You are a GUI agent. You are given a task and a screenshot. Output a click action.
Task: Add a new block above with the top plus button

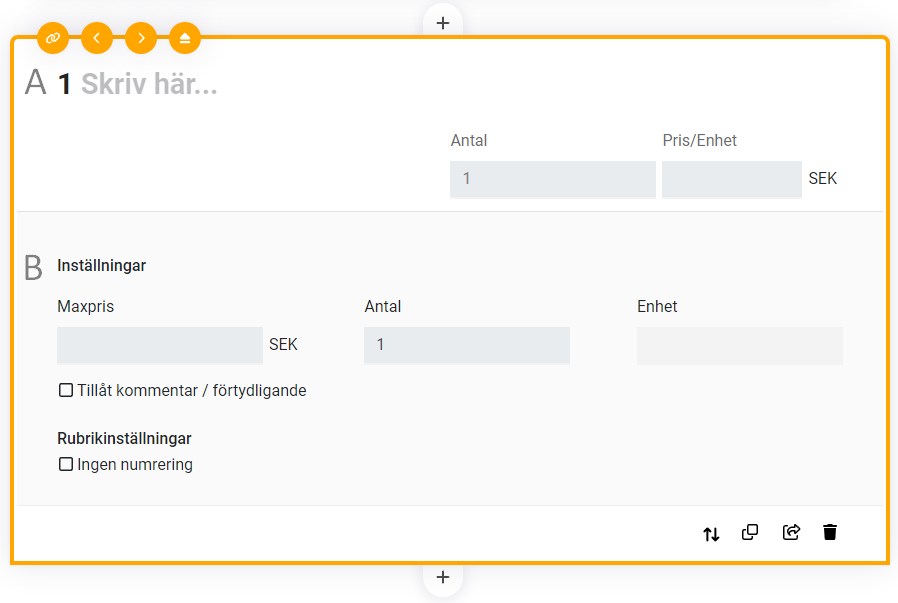point(443,22)
